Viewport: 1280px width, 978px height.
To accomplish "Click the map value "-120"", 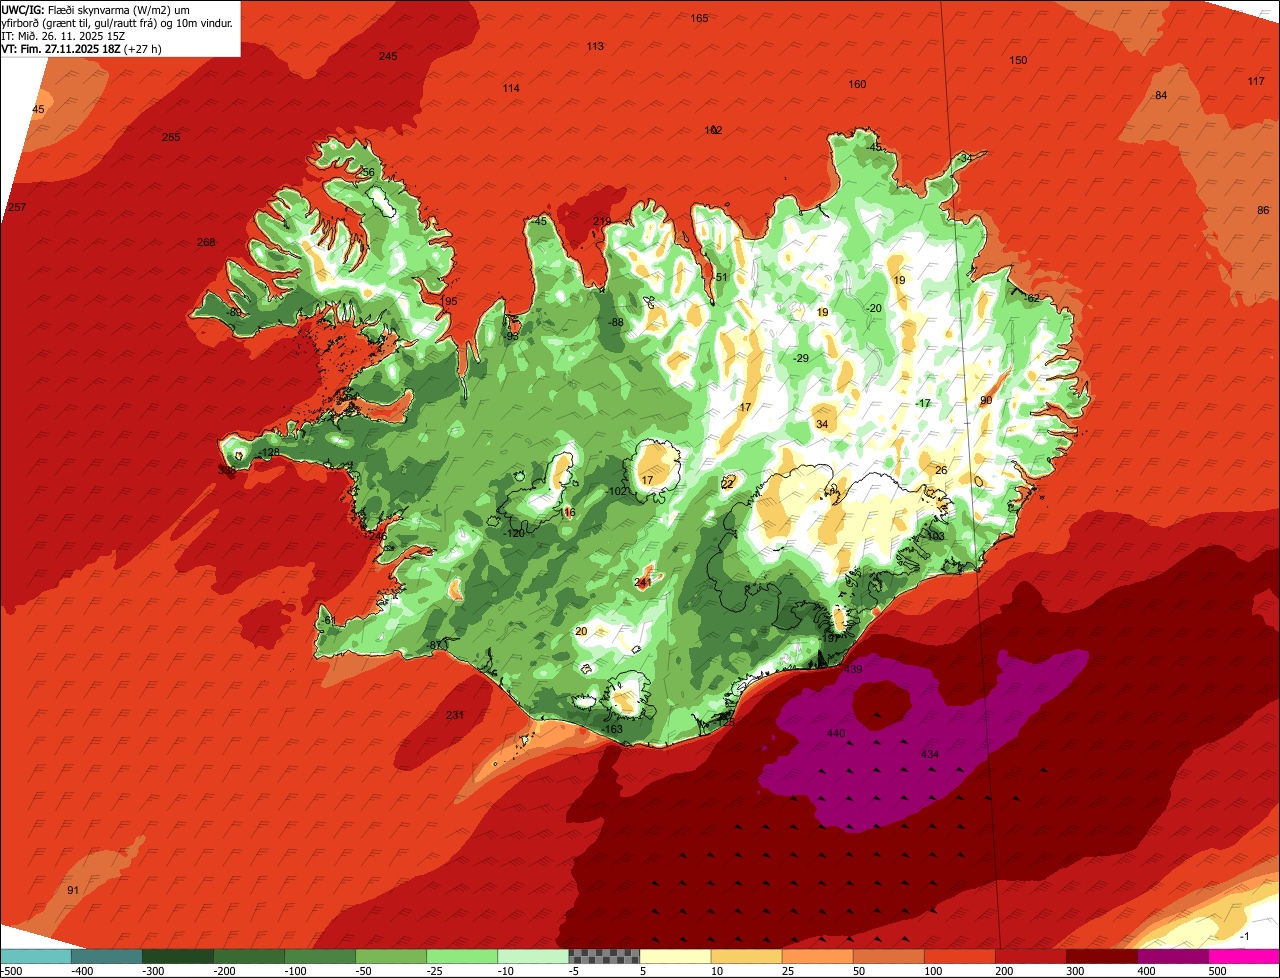I will 515,534.
